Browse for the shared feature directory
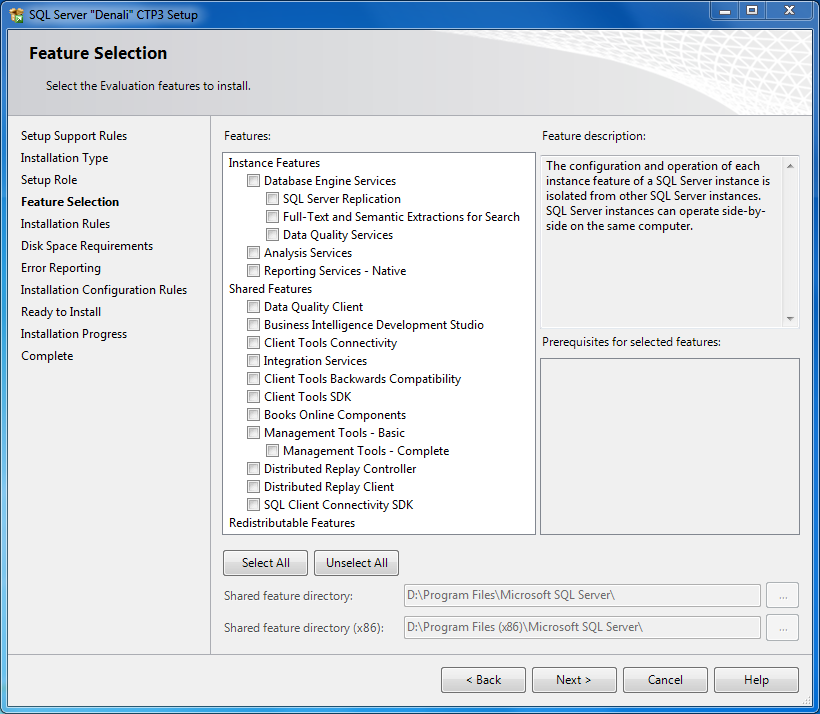 tap(782, 595)
